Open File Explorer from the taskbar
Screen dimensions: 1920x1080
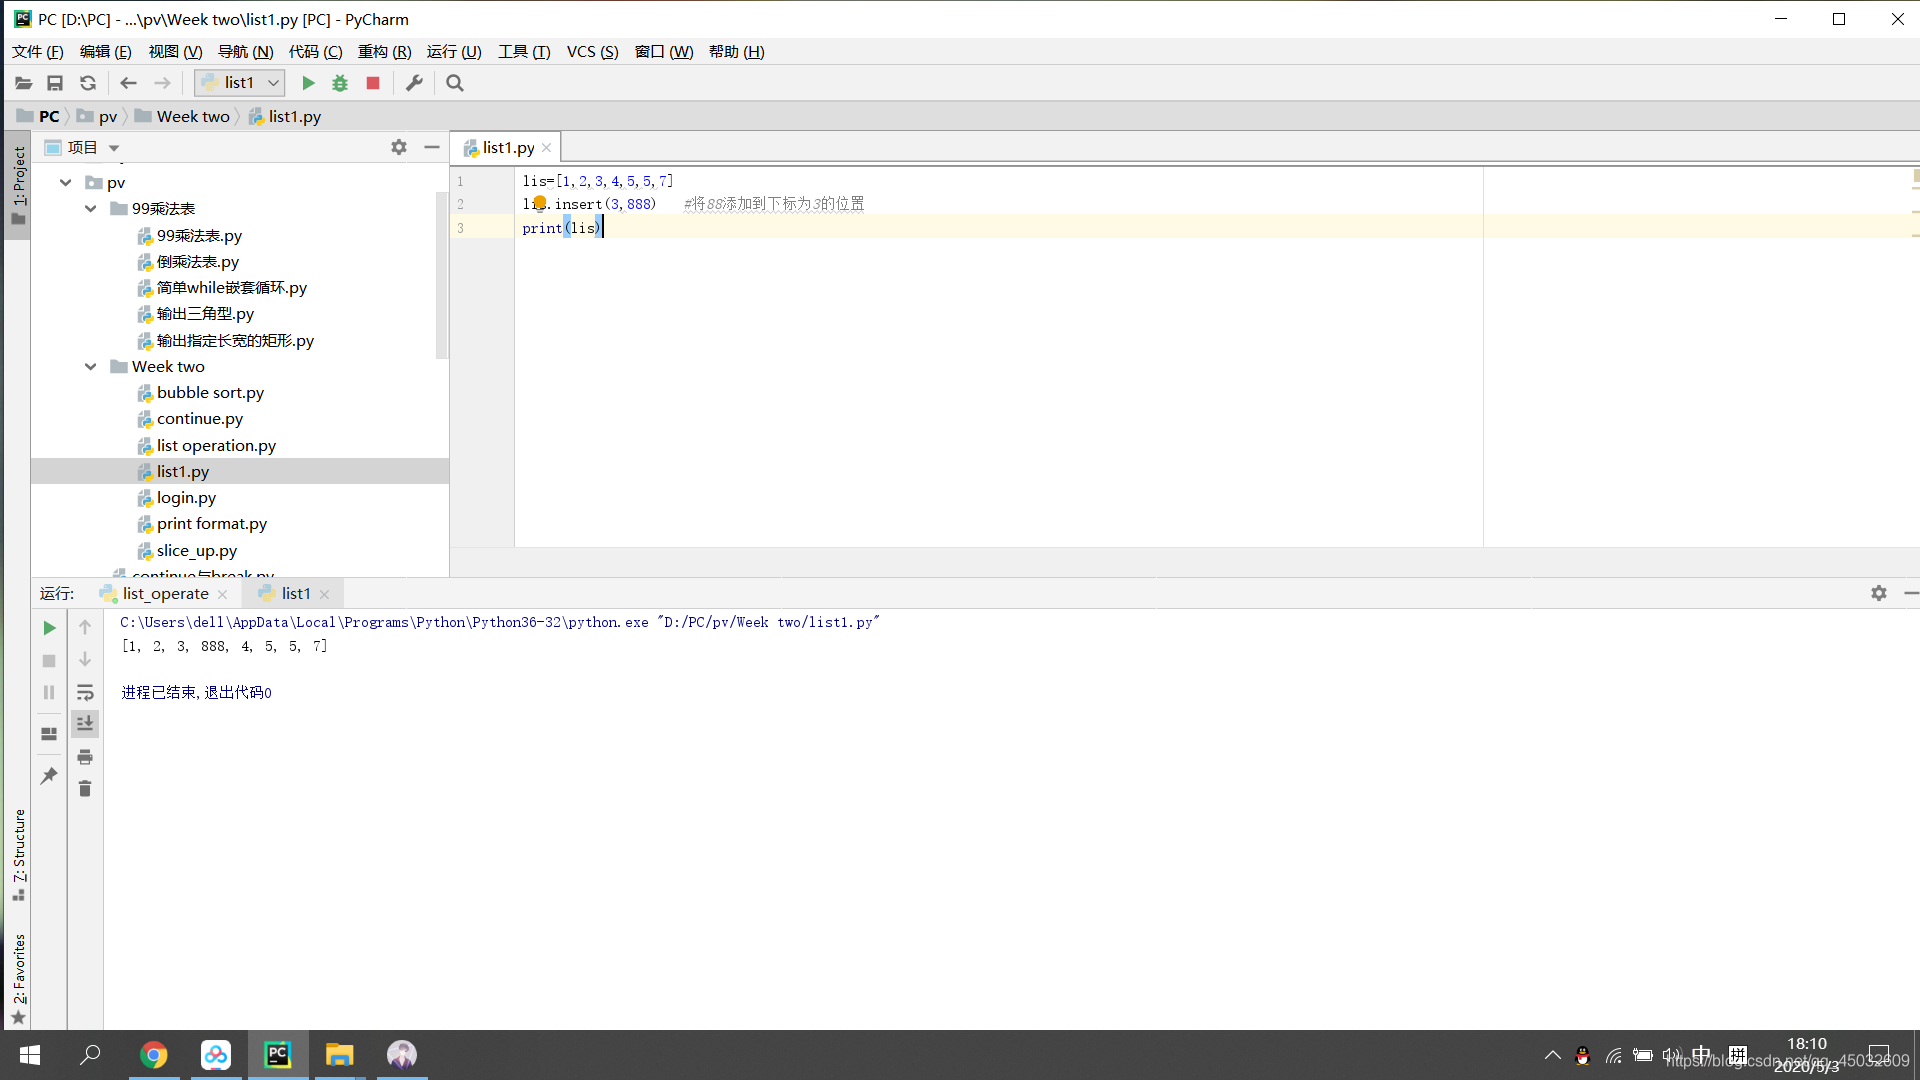click(340, 1055)
